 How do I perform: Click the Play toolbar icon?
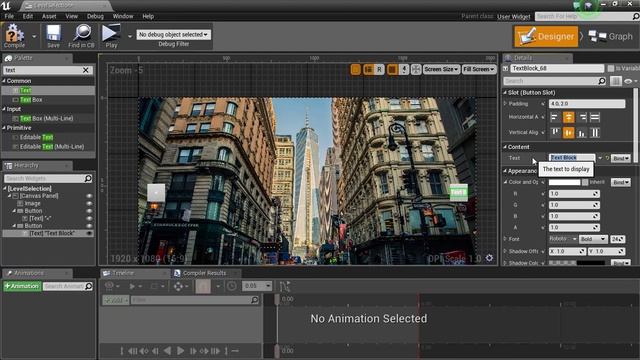pyautogui.click(x=111, y=33)
